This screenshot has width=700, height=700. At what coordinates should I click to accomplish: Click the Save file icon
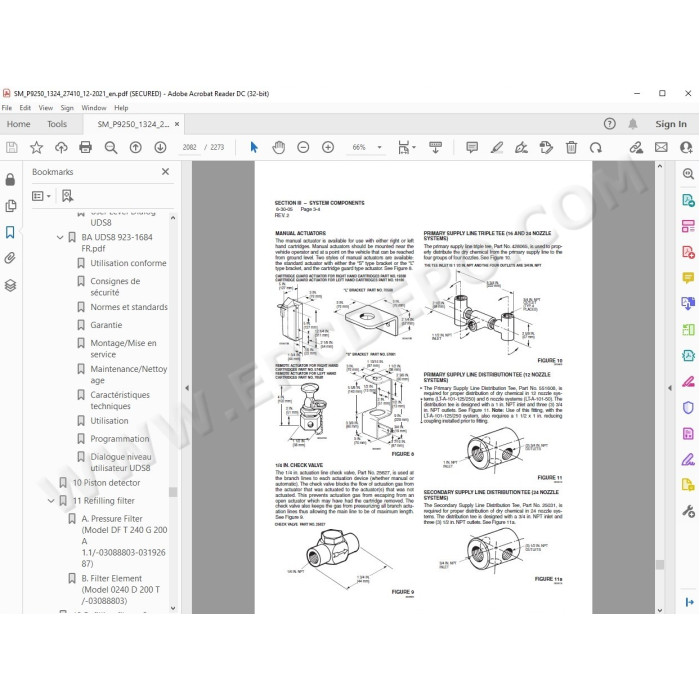(12, 147)
